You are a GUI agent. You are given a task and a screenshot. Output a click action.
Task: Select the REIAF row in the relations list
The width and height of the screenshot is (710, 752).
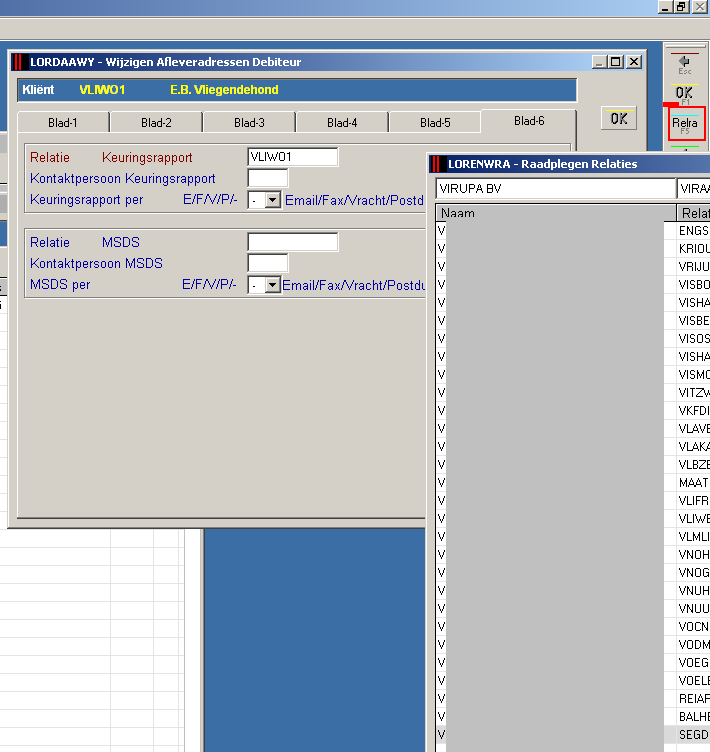pyautogui.click(x=573, y=698)
